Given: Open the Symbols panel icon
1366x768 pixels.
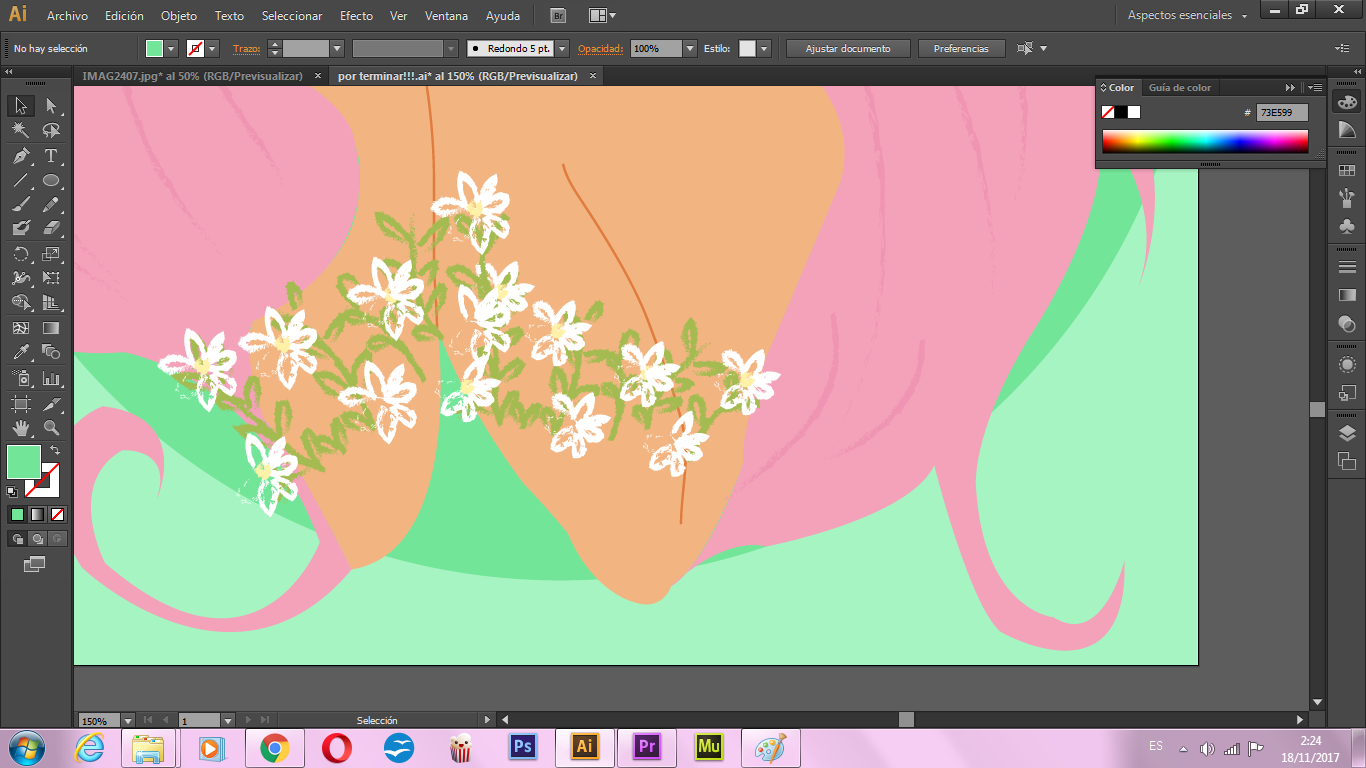Looking at the screenshot, I should click(1347, 226).
